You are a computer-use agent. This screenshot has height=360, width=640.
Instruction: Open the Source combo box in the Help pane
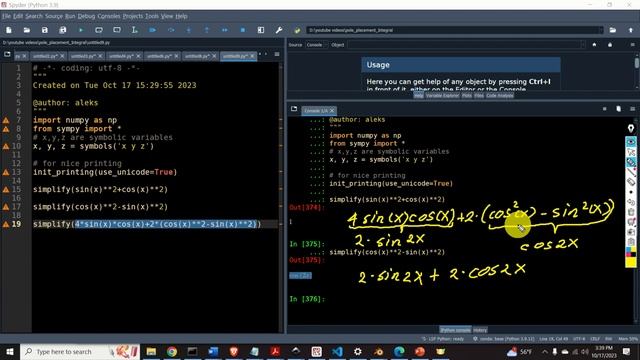click(317, 45)
